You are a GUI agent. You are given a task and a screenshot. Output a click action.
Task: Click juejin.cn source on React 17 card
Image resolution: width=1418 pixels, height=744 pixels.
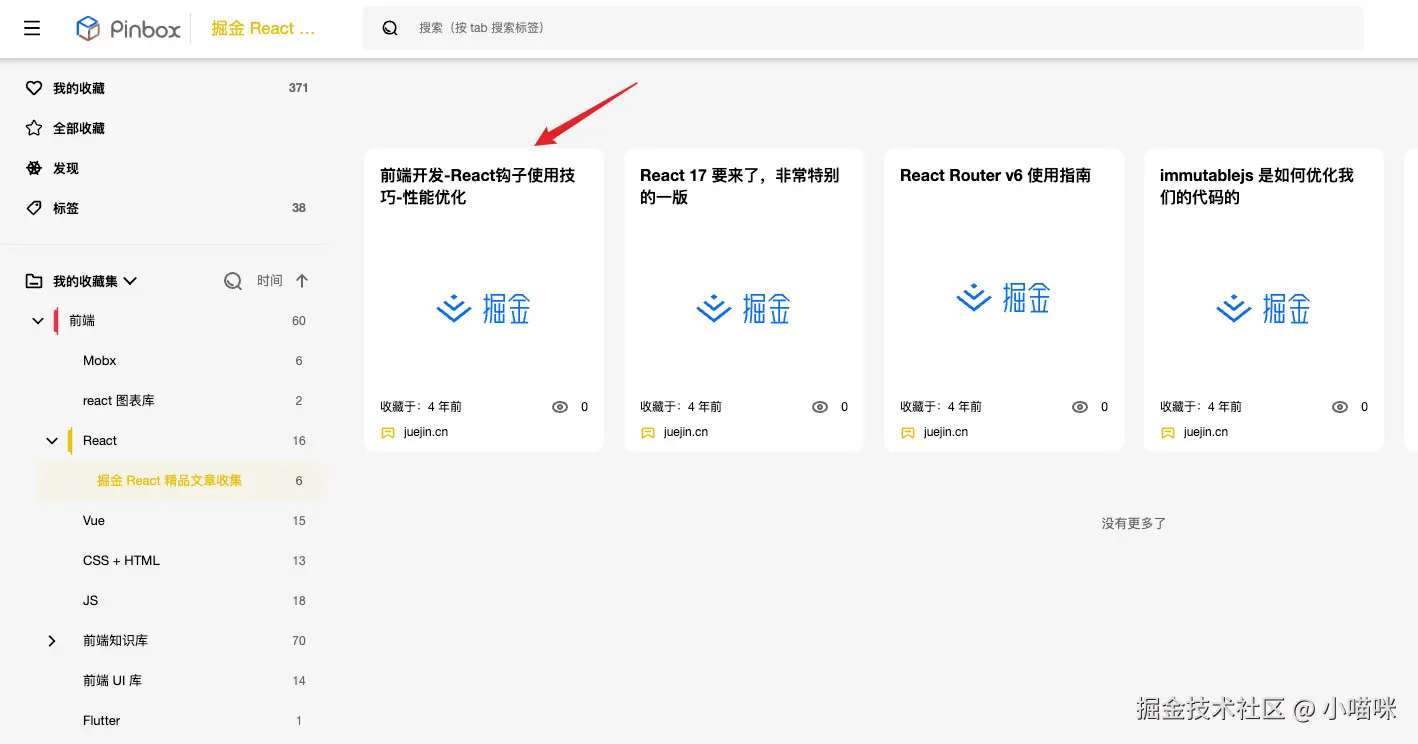coord(686,432)
